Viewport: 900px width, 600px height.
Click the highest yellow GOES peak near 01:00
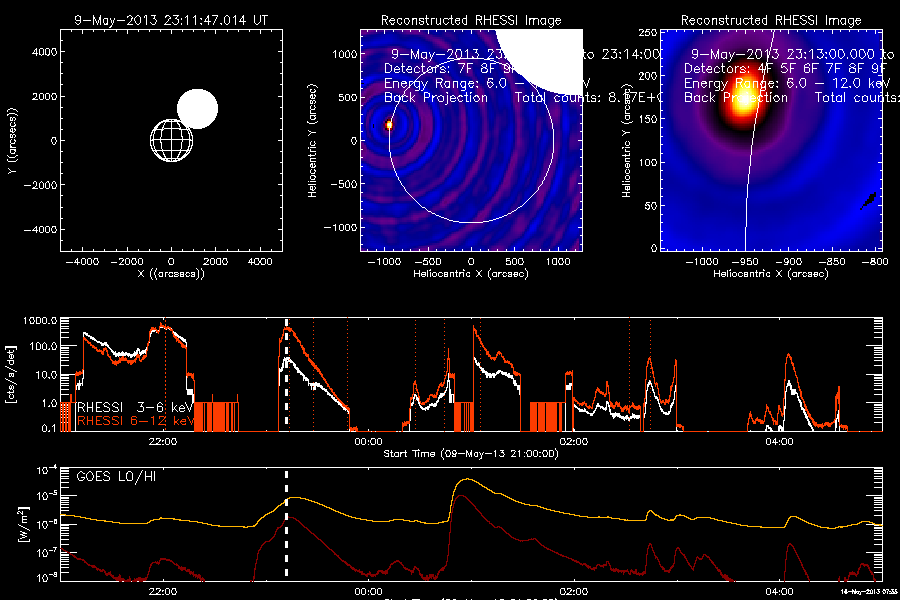point(469,479)
